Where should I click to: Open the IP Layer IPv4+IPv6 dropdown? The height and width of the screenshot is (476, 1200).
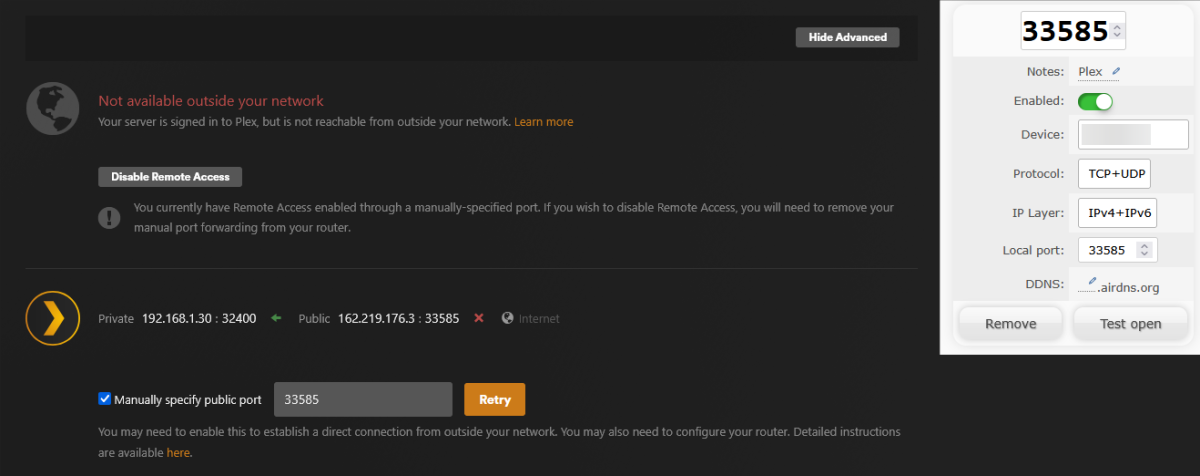click(1117, 213)
